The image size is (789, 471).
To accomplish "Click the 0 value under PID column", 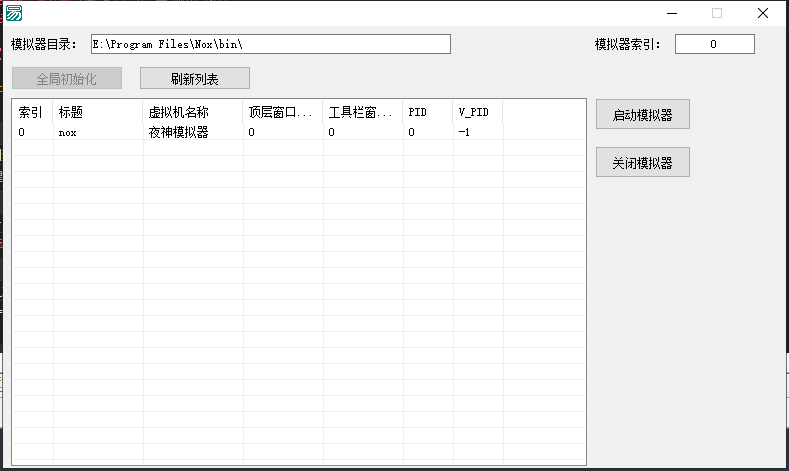I will [x=412, y=132].
